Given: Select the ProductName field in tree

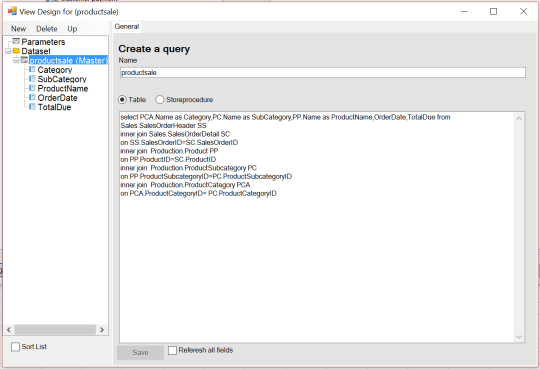Looking at the screenshot, I should 63,88.
